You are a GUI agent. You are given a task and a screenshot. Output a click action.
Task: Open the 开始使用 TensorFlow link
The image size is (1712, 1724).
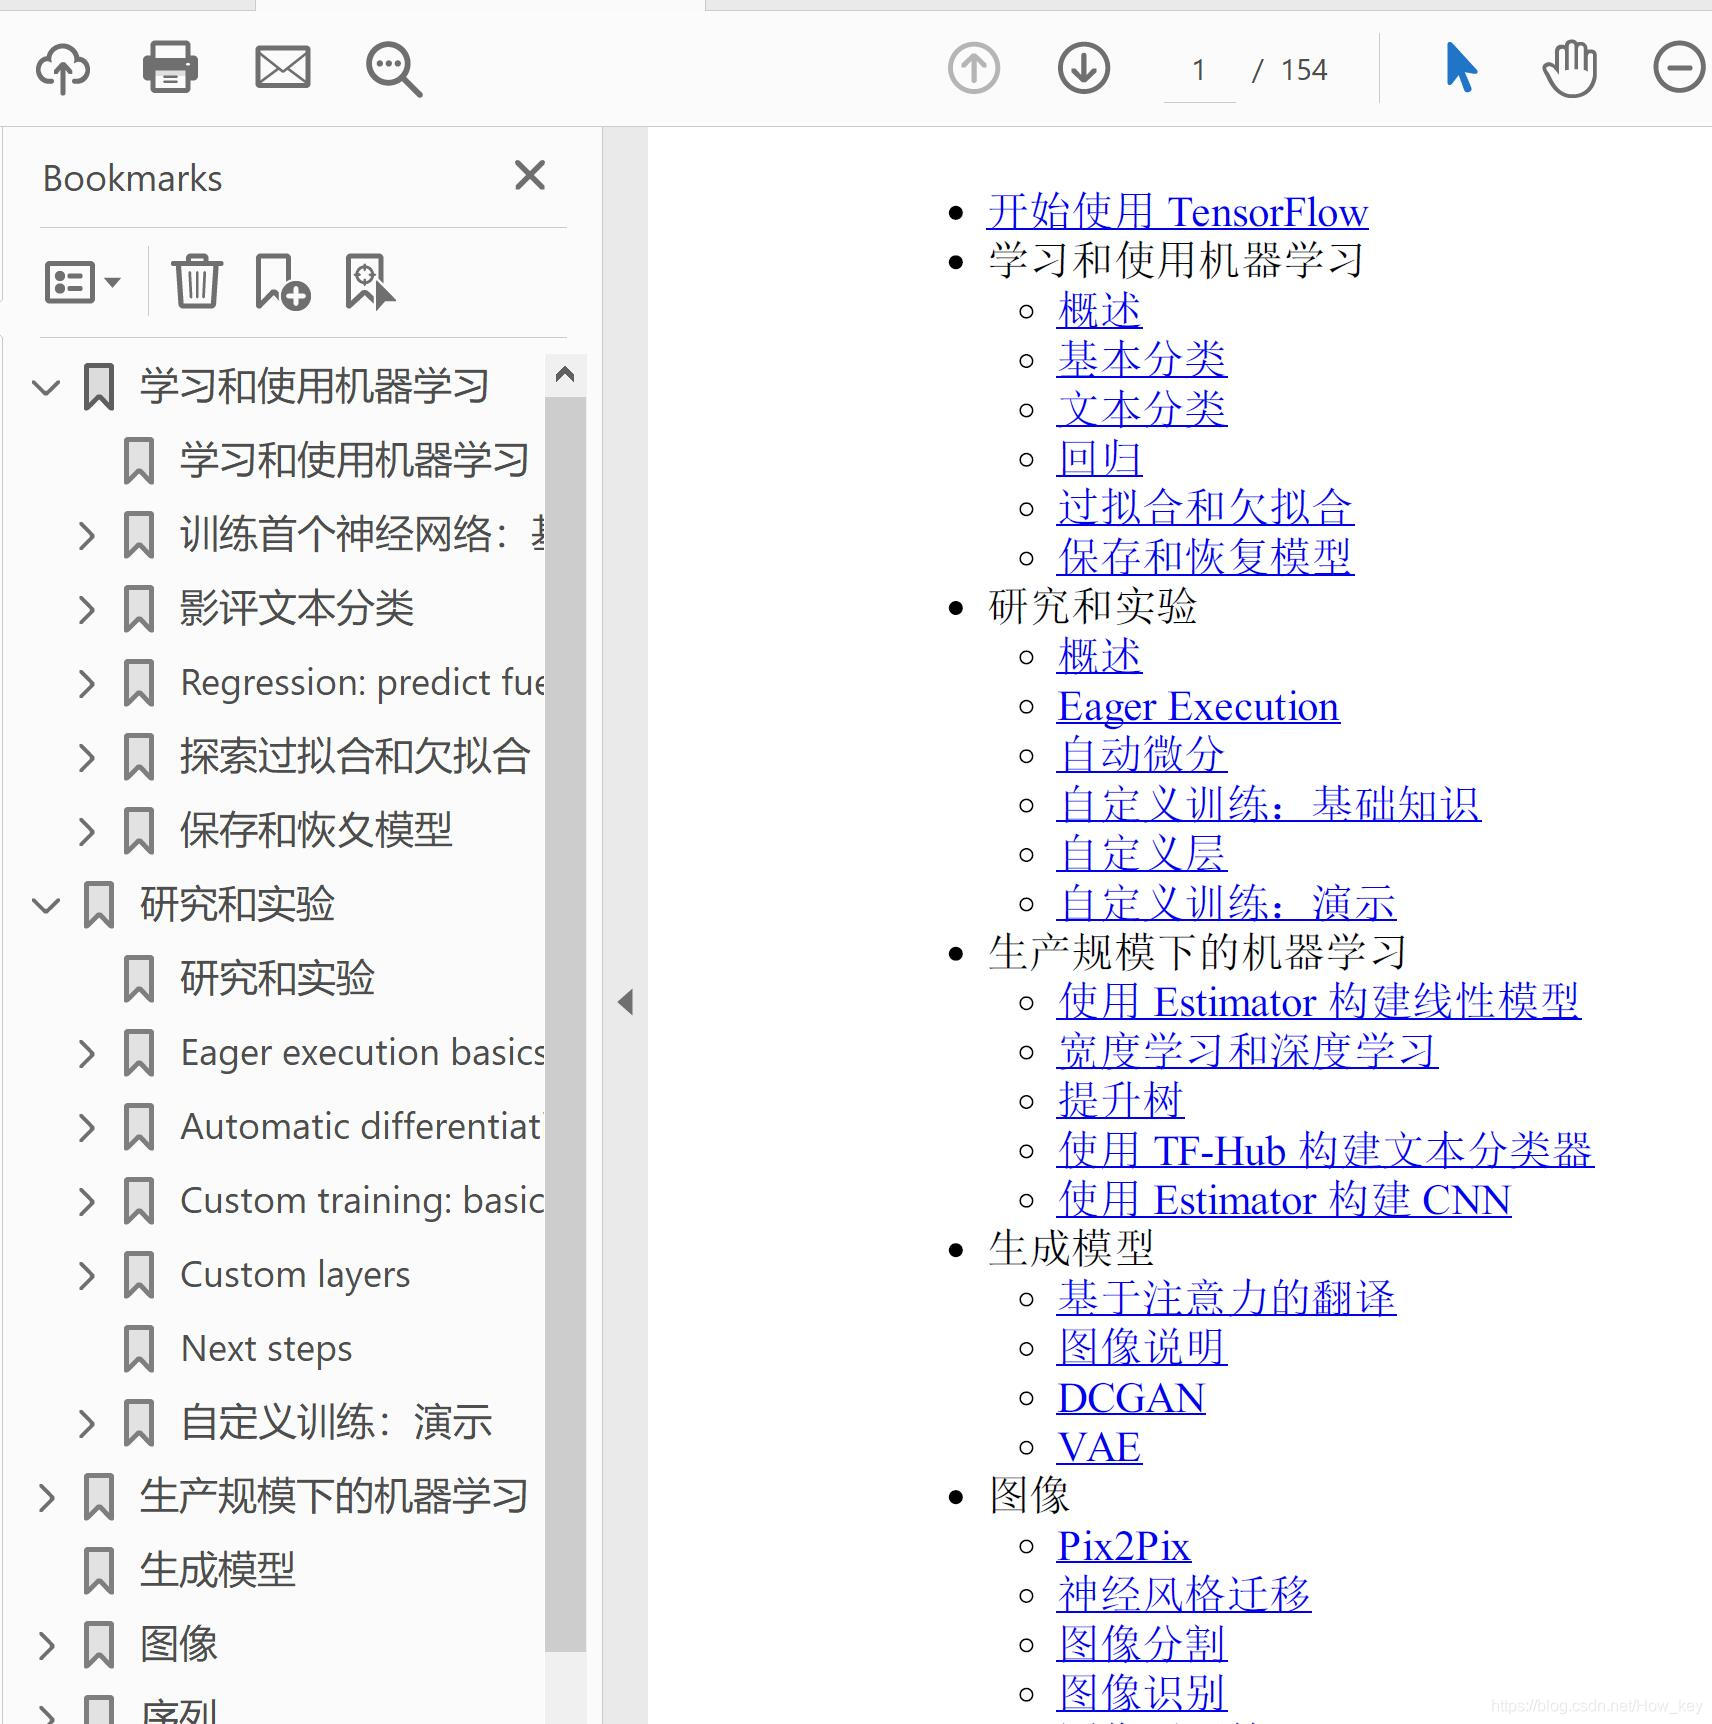click(1177, 212)
